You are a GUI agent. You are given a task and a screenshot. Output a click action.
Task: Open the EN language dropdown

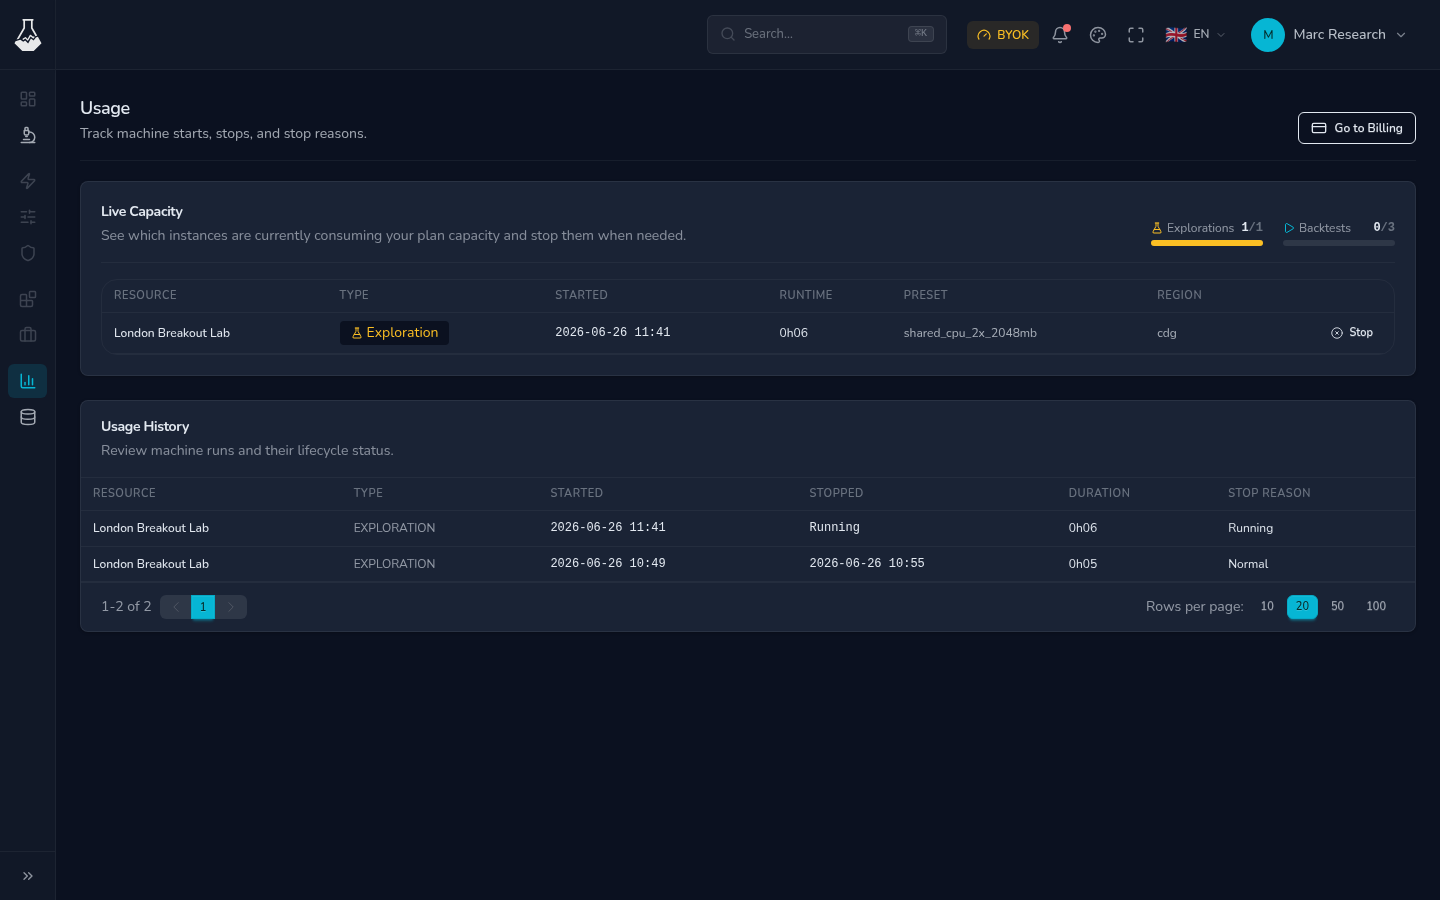[1195, 34]
